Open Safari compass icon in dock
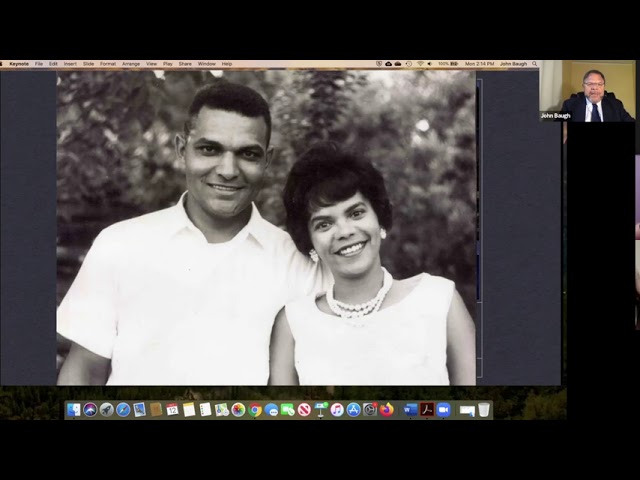The height and width of the screenshot is (480, 640). point(123,410)
